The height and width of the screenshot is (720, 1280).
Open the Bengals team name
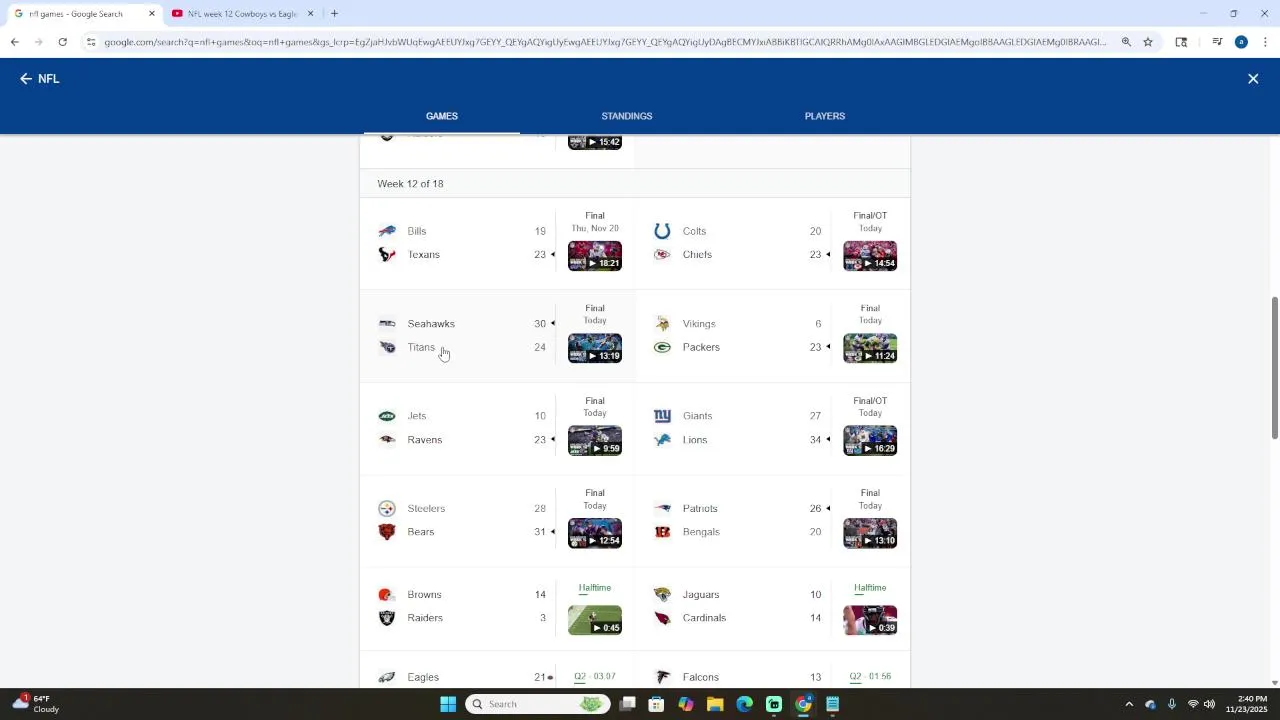pyautogui.click(x=701, y=532)
